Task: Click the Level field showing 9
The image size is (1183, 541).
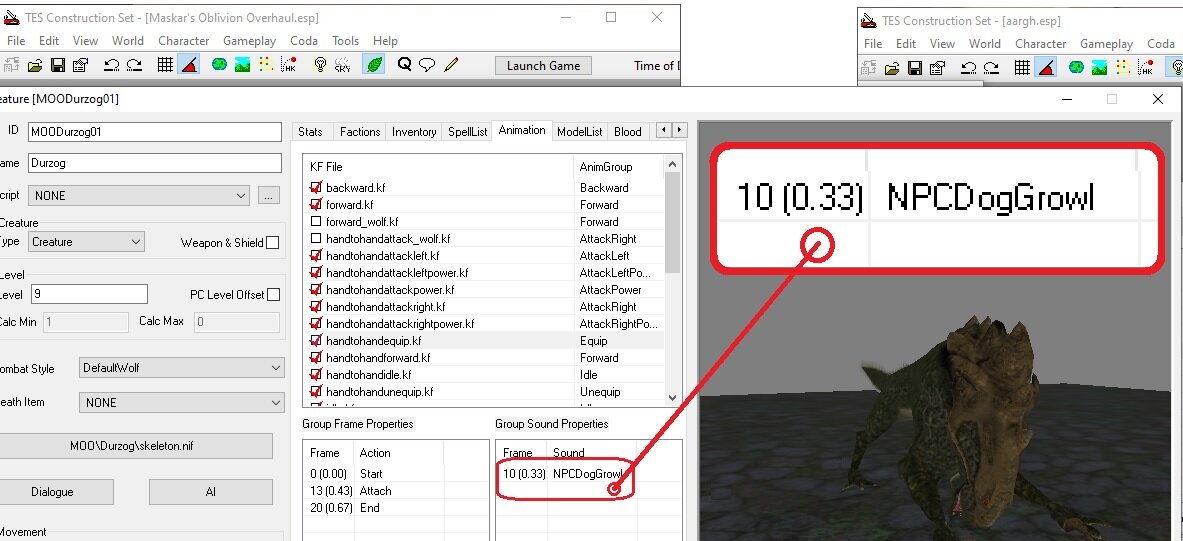Action: tap(89, 294)
